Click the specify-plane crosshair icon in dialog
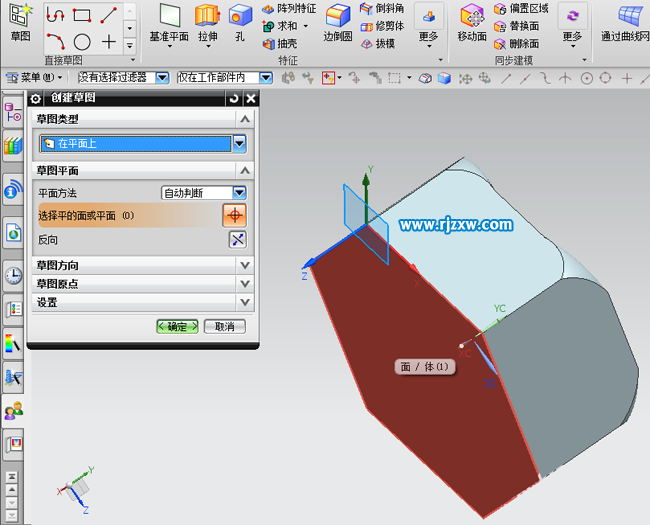 (x=234, y=215)
